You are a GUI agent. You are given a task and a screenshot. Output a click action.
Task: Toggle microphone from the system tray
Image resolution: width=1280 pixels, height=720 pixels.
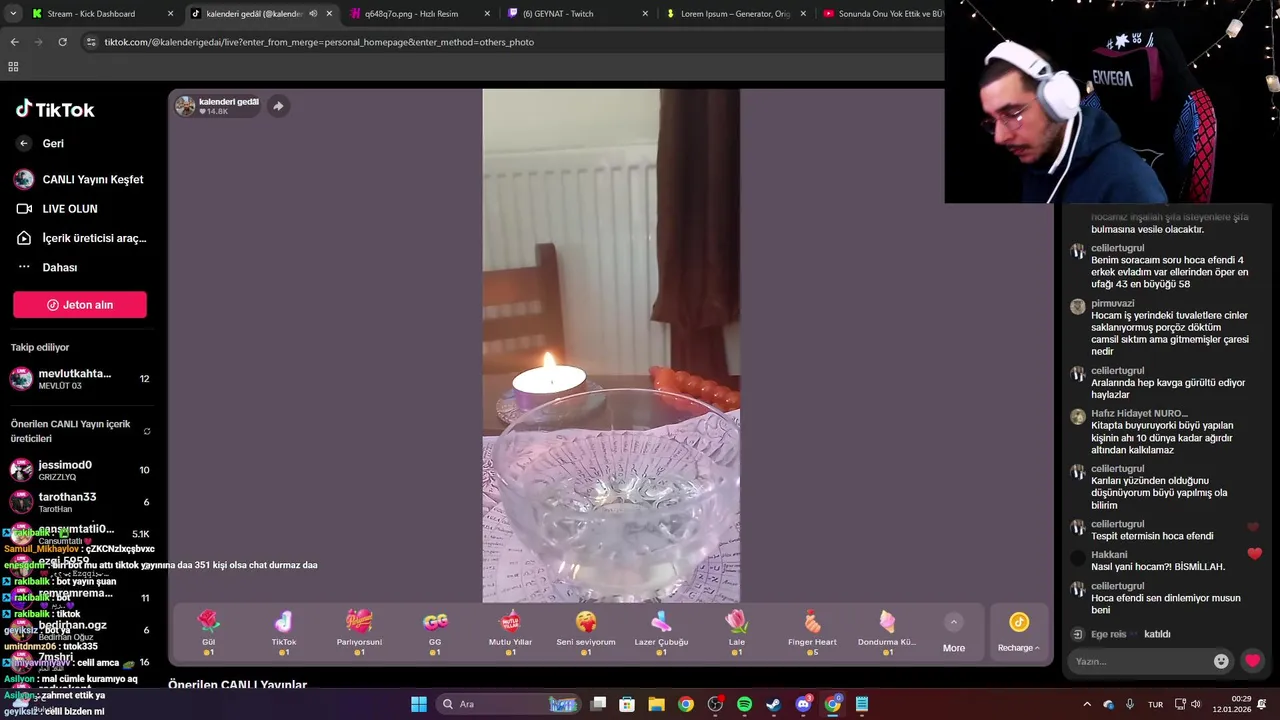(1130, 704)
